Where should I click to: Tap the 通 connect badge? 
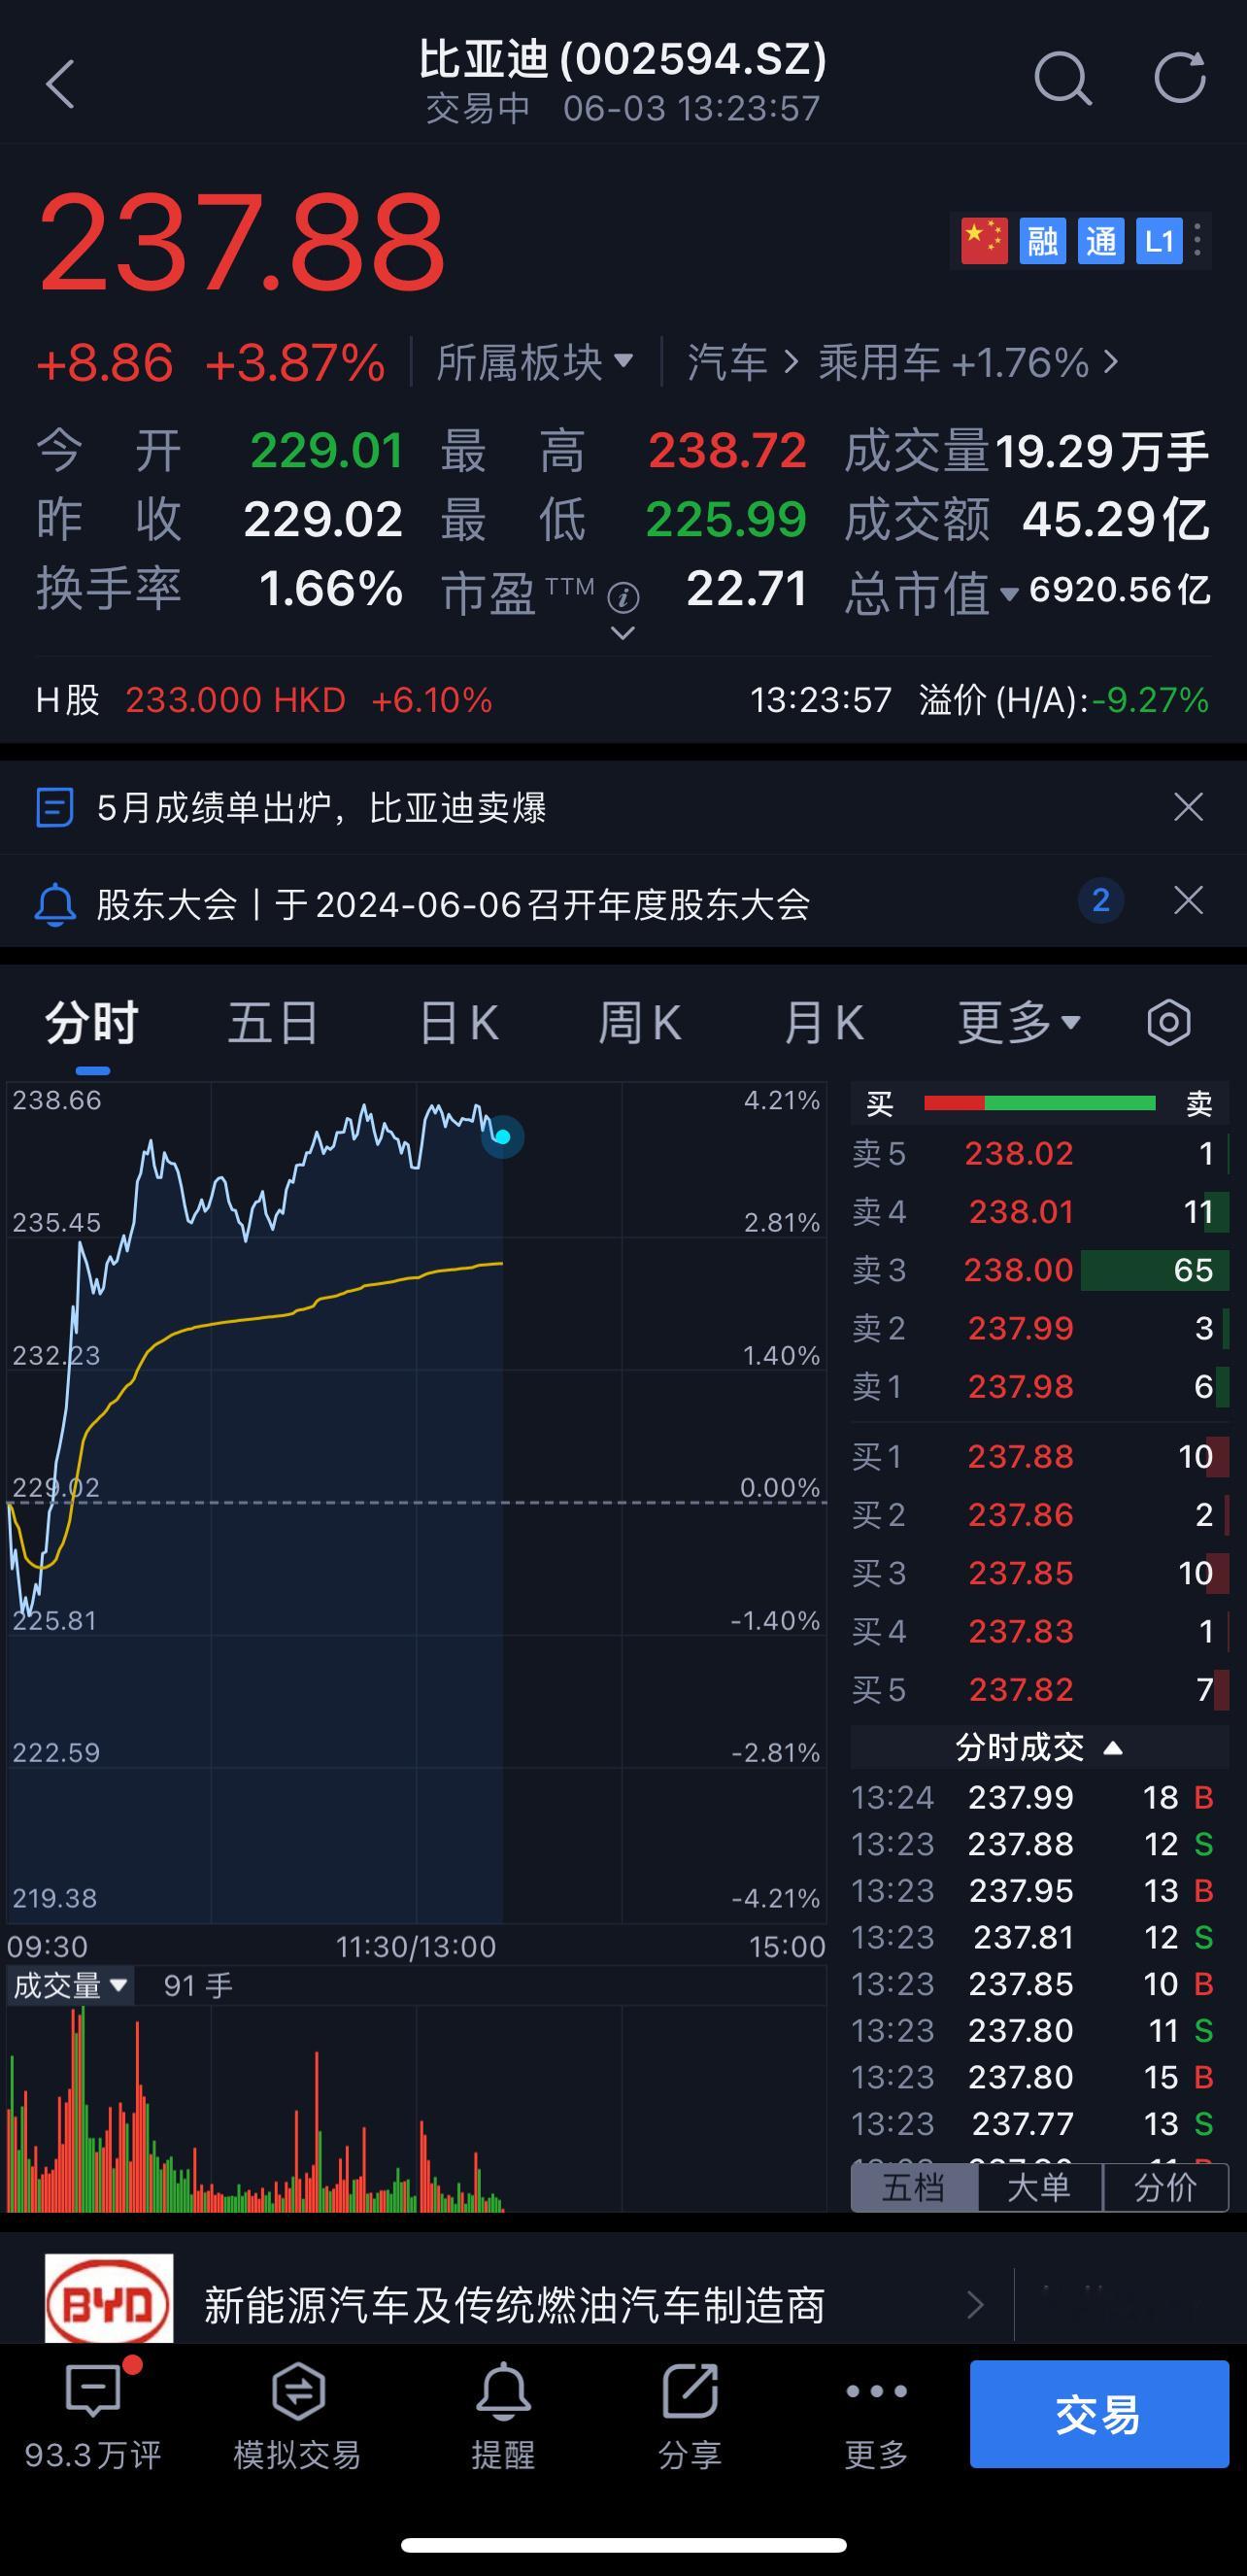[x=1101, y=241]
